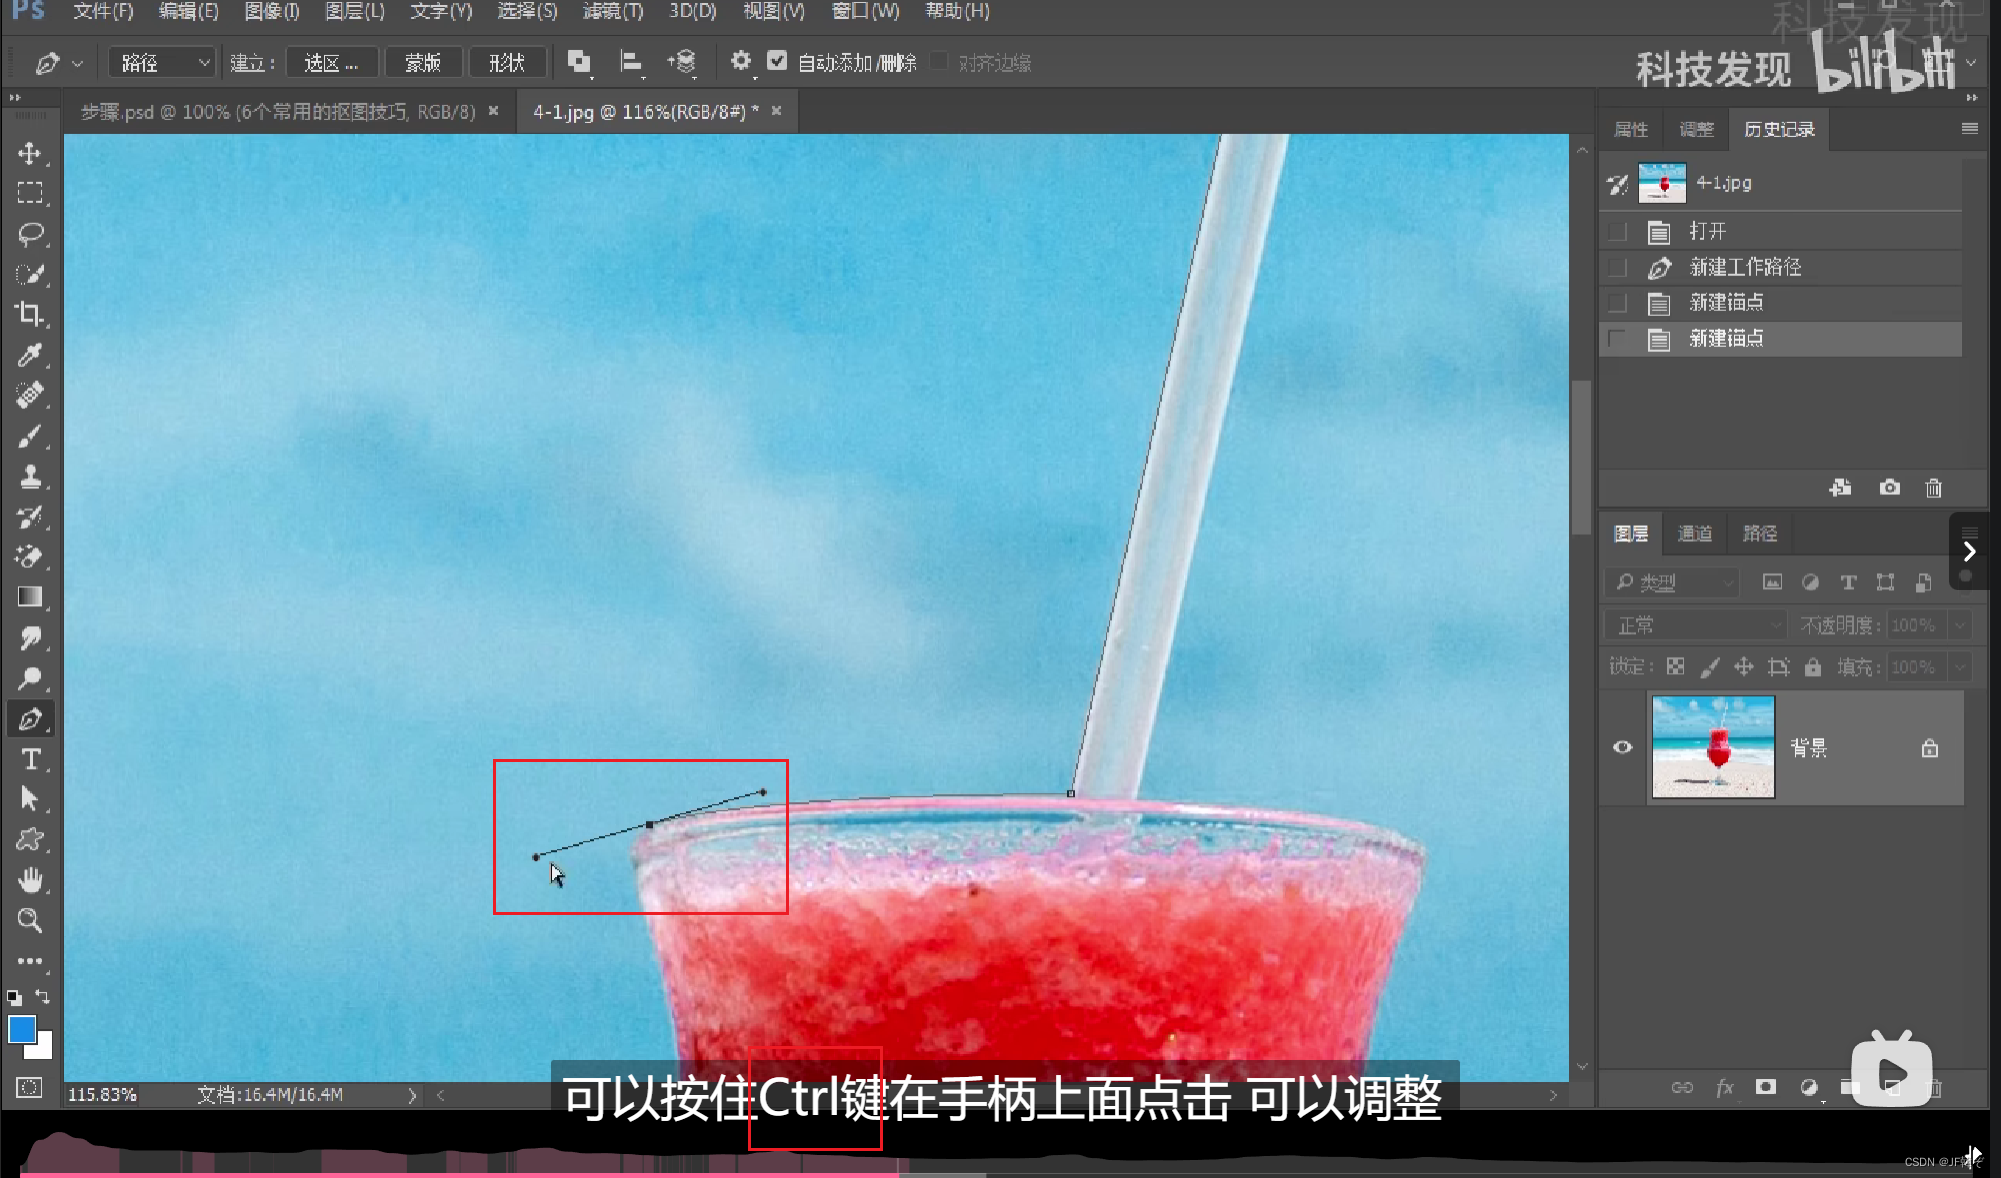Select the Crop tool

click(30, 314)
